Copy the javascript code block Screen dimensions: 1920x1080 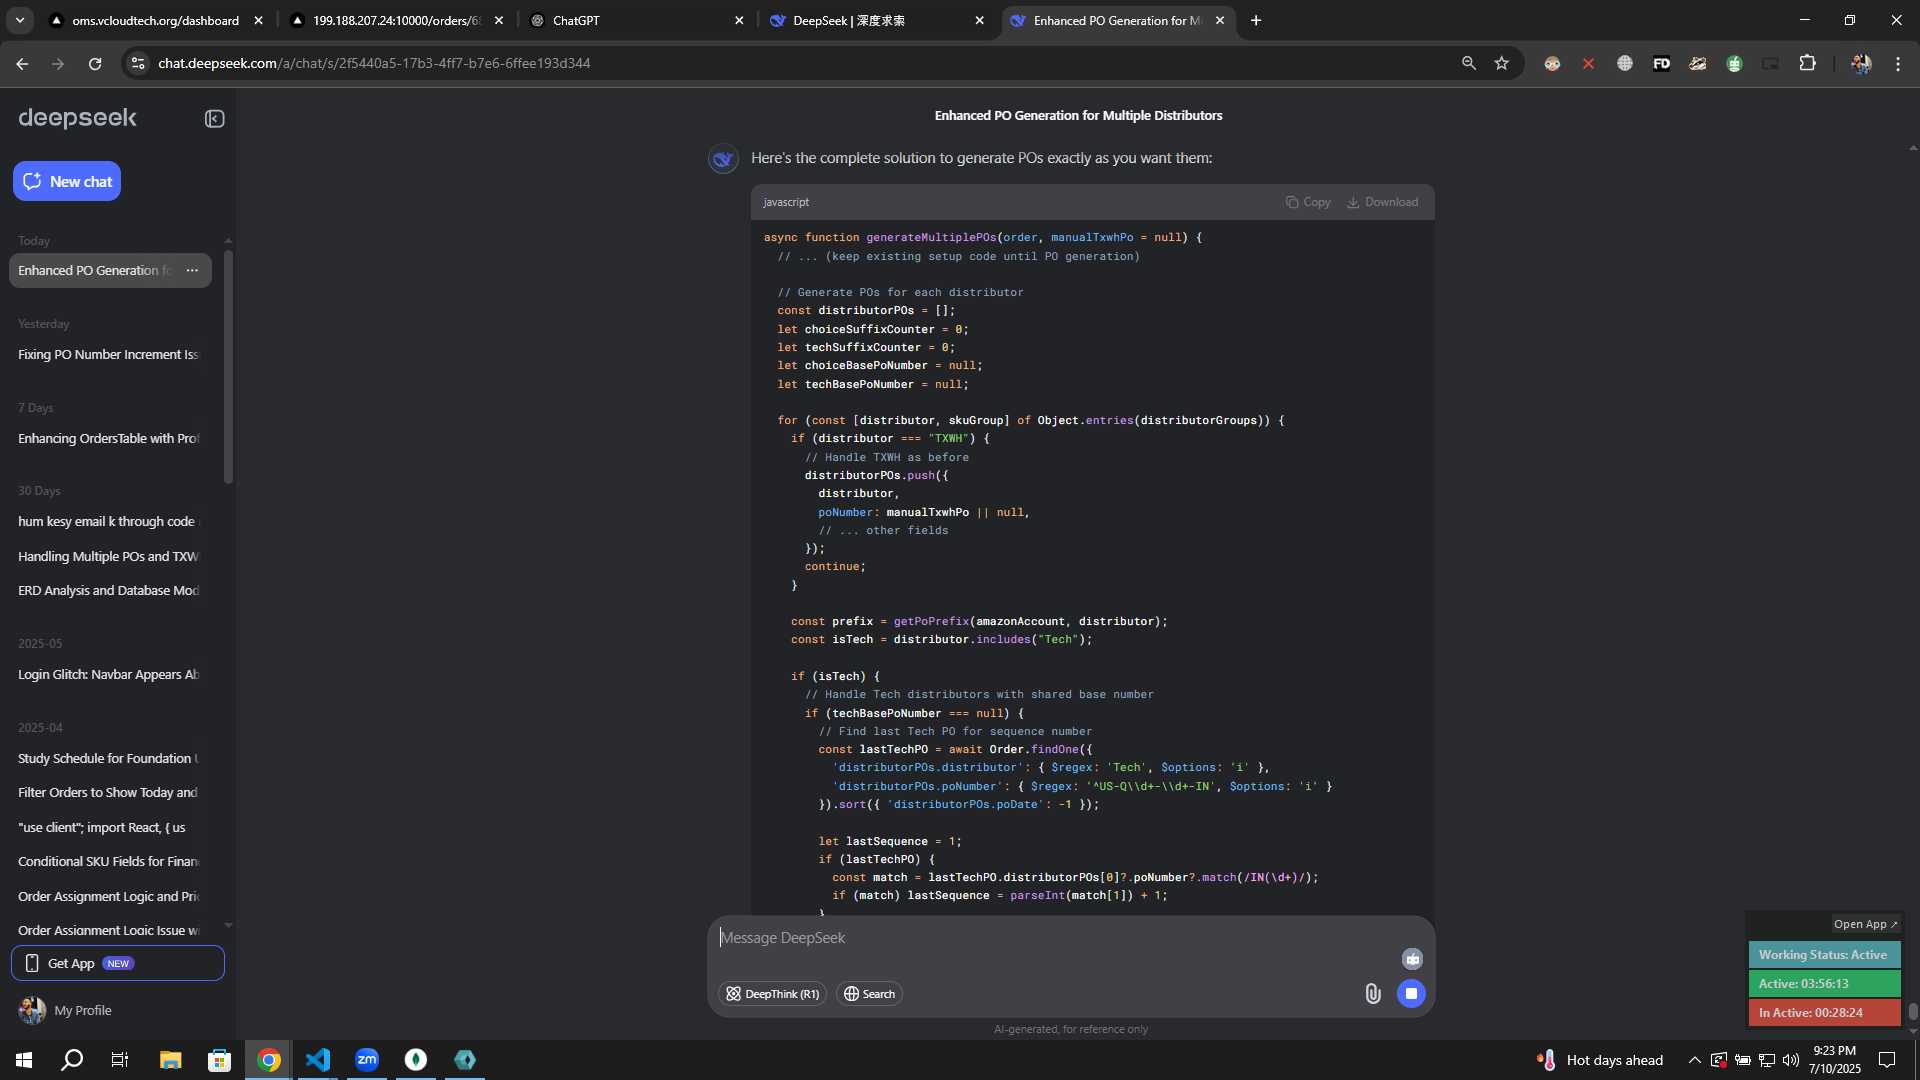tap(1308, 202)
